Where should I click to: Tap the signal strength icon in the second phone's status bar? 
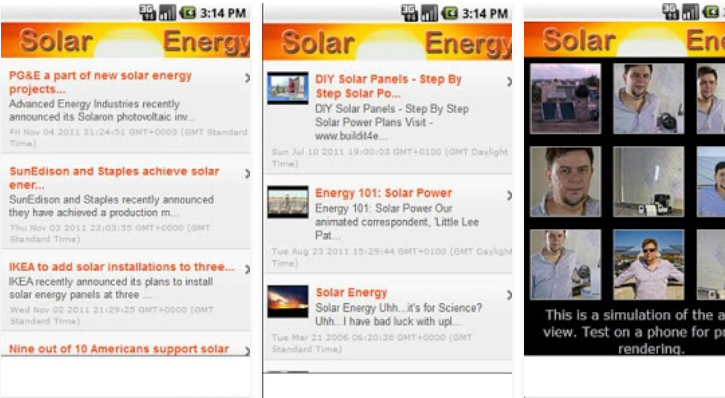pos(429,13)
